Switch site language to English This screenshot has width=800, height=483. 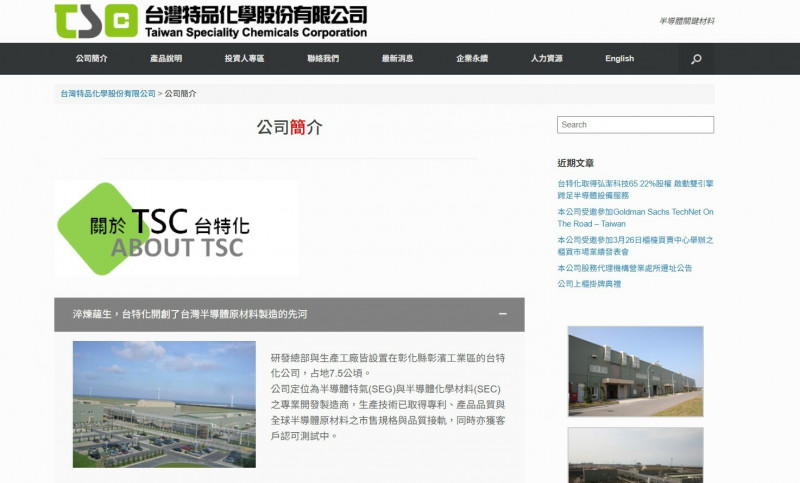619,59
